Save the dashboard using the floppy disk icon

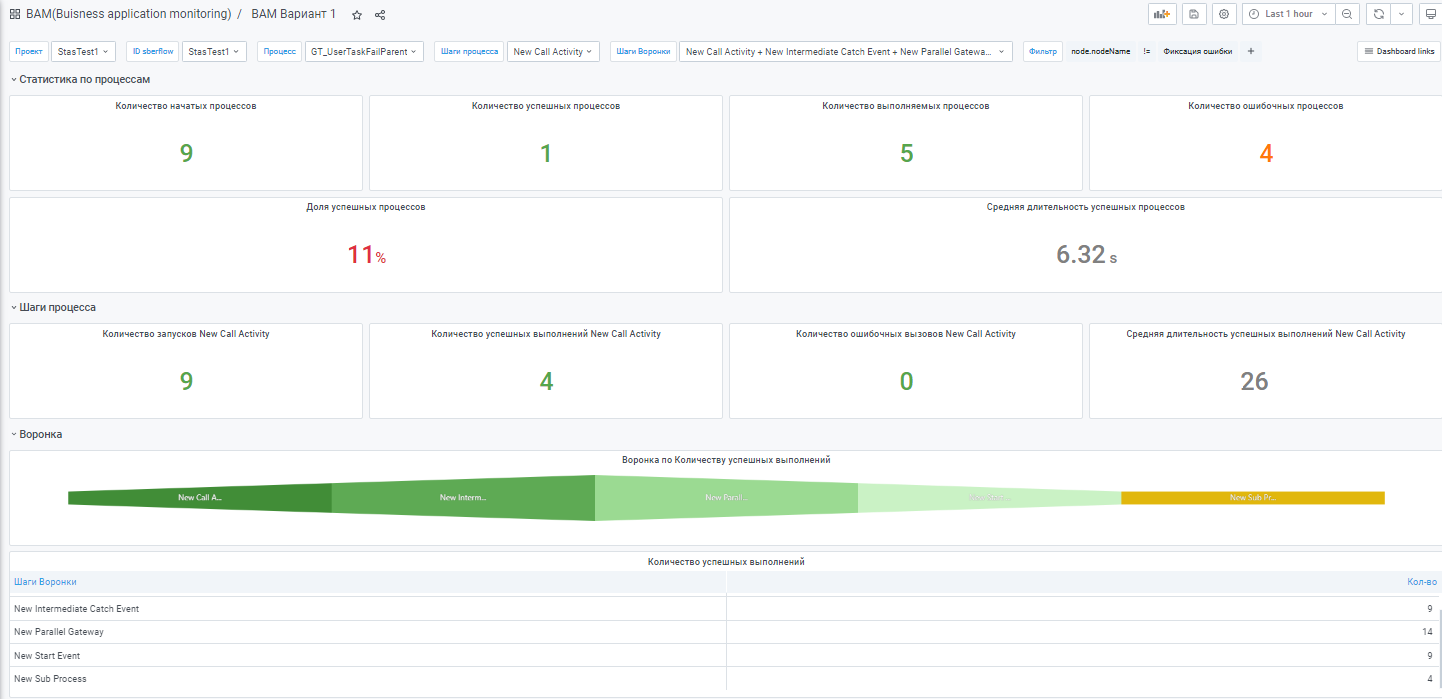point(1194,14)
